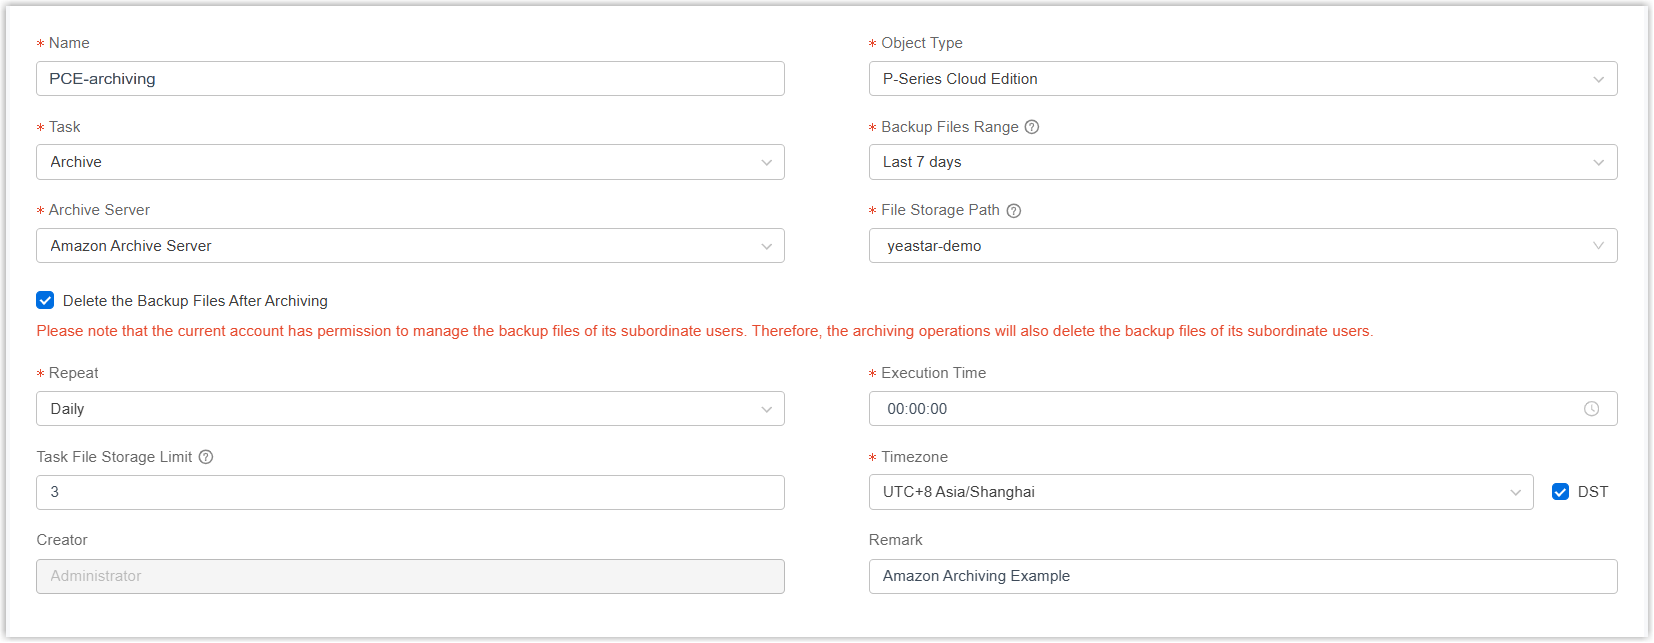This screenshot has width=1654, height=643.
Task: Click the disabled Creator field
Action: point(410,576)
